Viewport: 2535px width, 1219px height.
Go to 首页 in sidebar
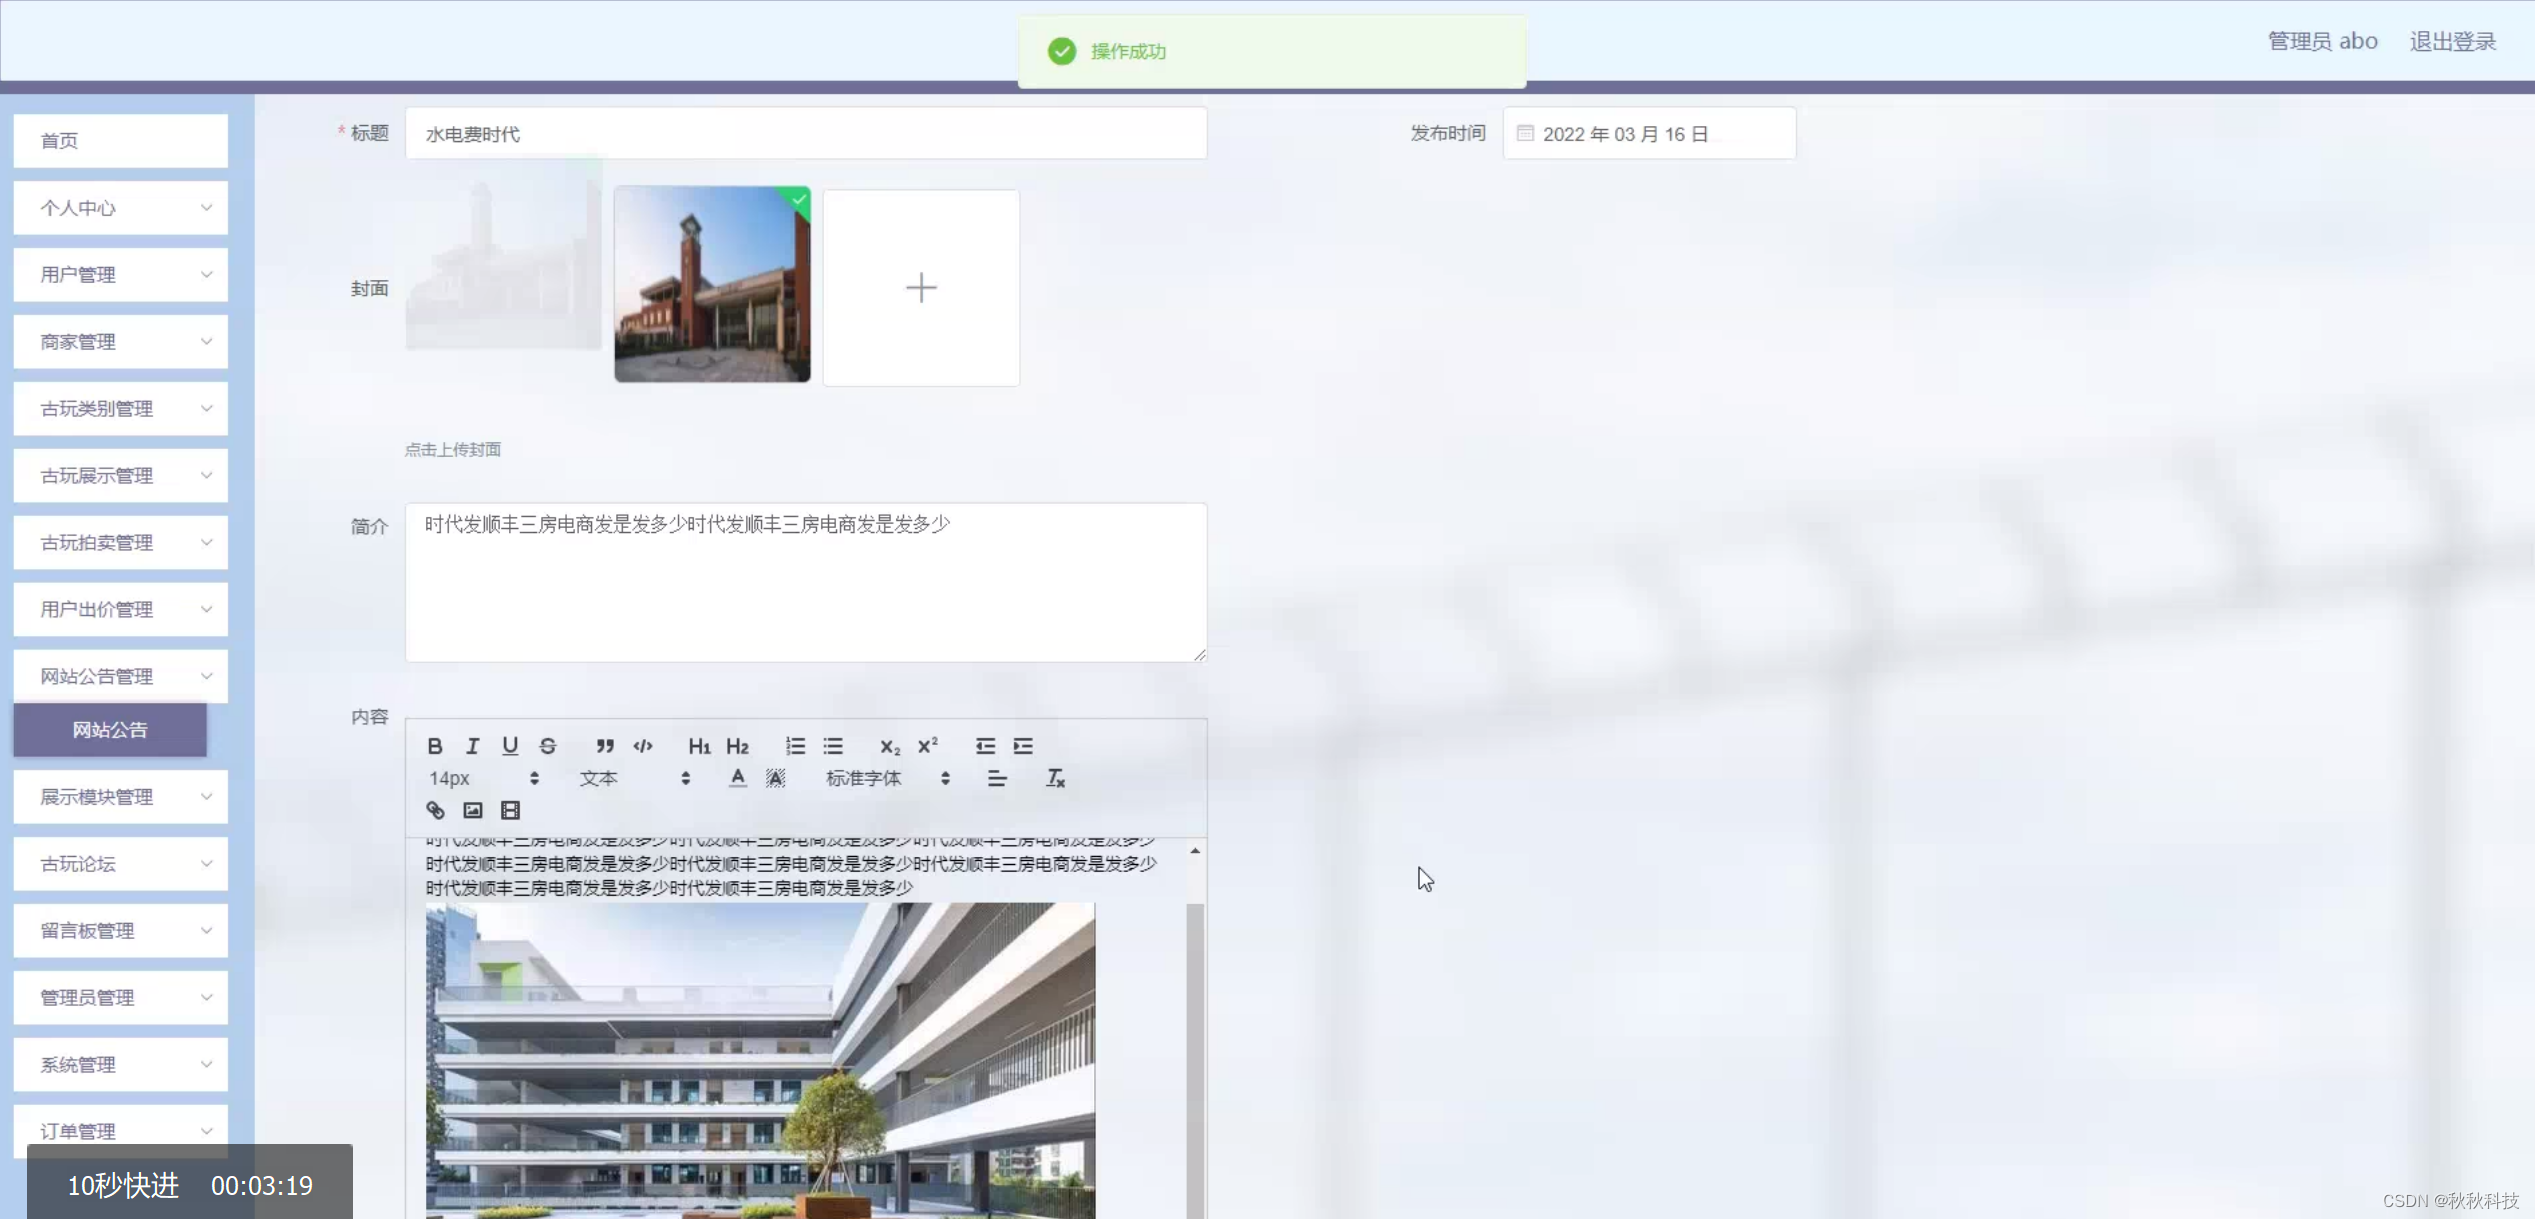coord(121,141)
